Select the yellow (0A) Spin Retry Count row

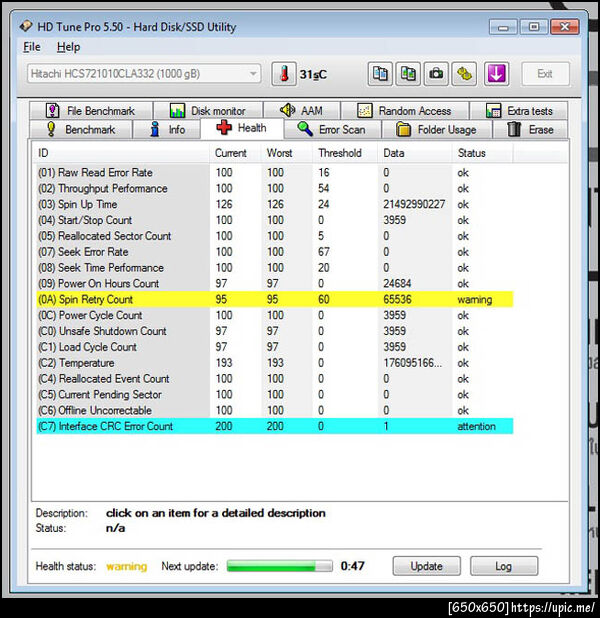pos(275,299)
